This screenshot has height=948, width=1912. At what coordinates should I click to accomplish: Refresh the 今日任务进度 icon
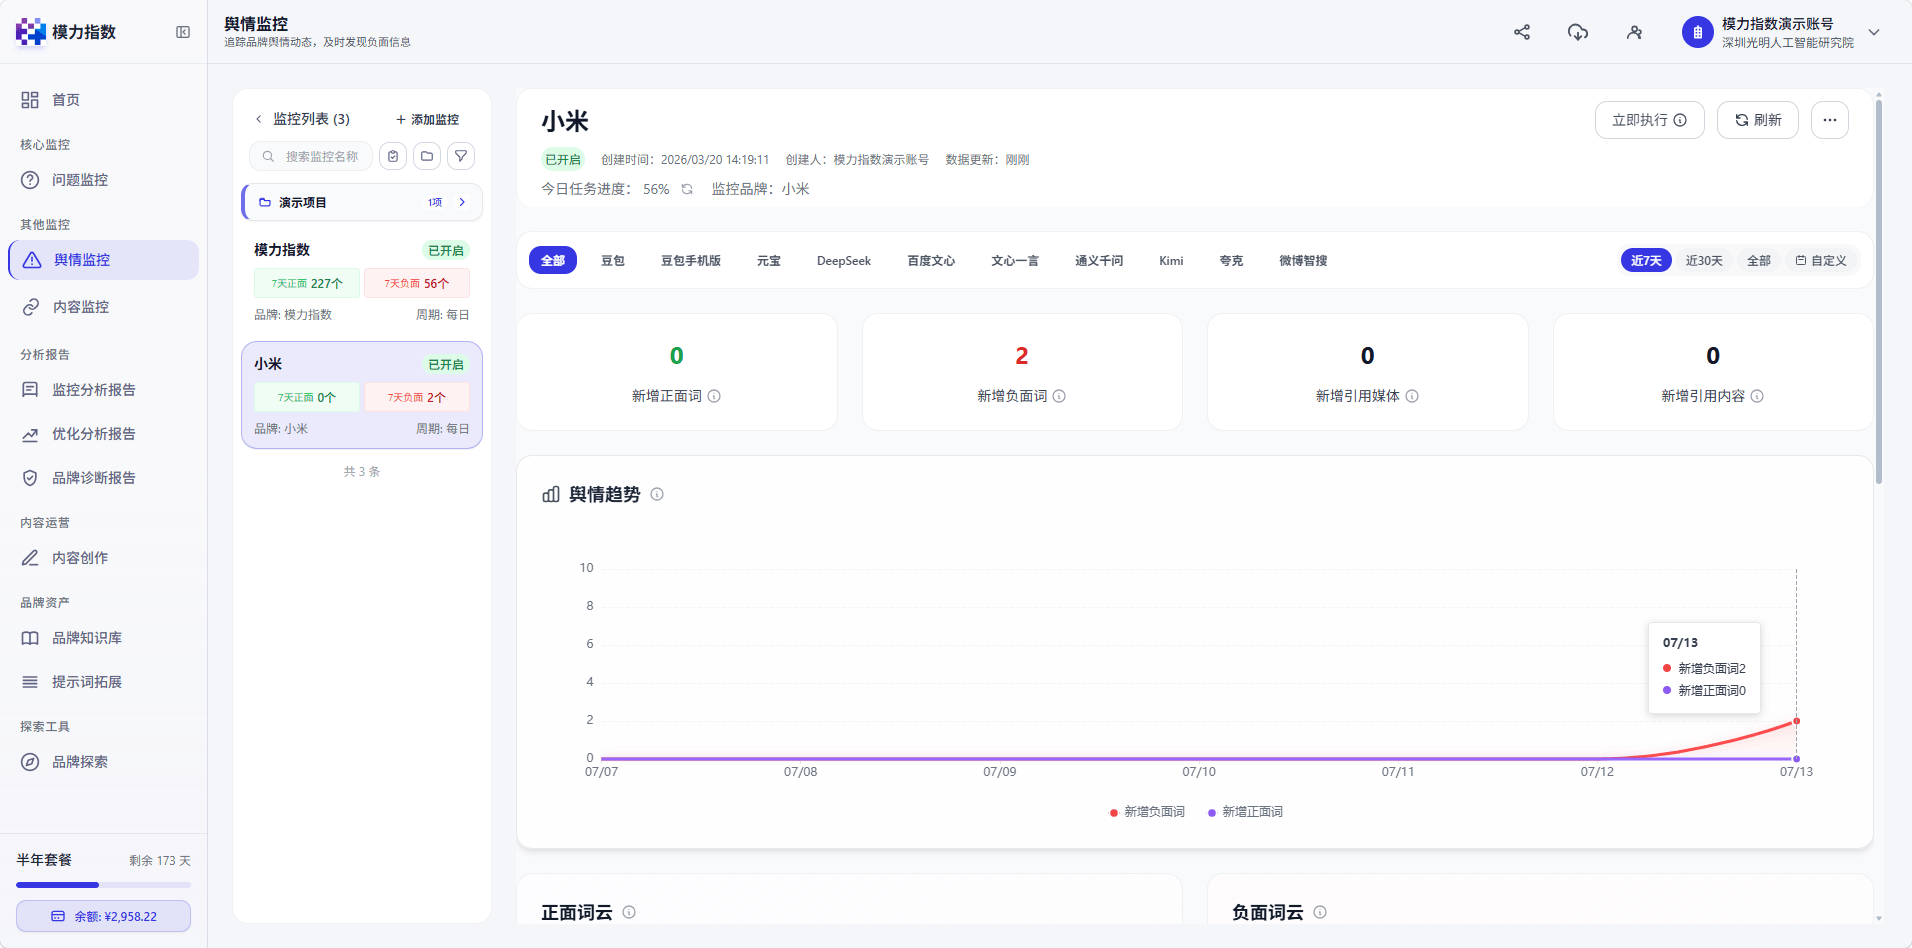click(x=687, y=189)
